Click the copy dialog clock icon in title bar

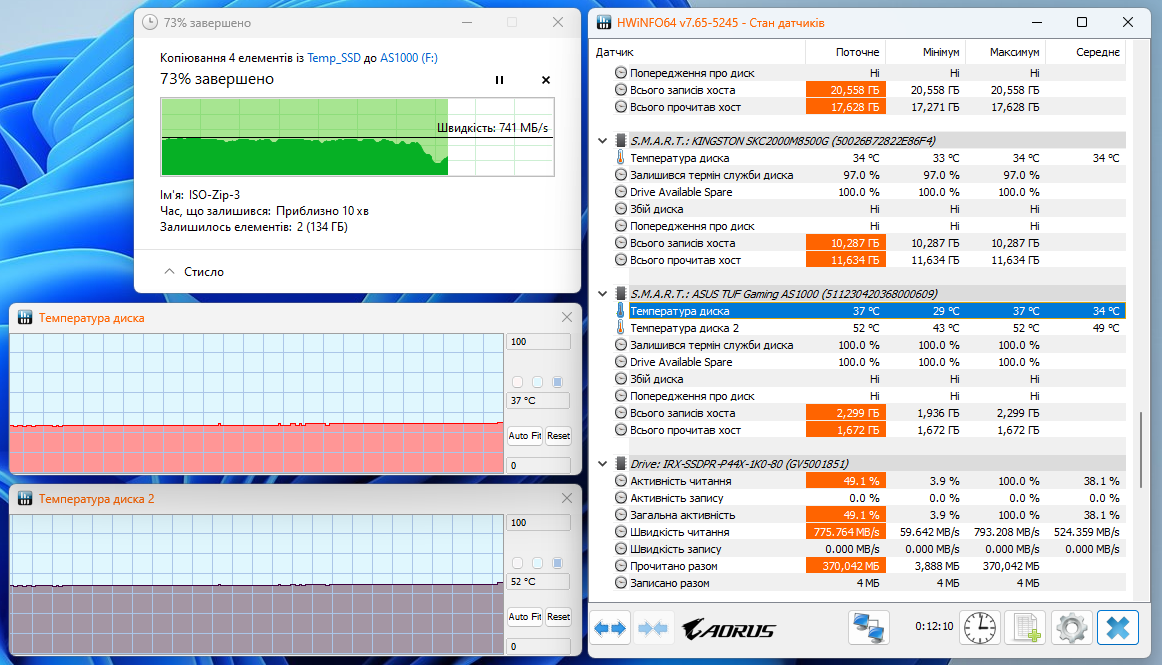[150, 22]
